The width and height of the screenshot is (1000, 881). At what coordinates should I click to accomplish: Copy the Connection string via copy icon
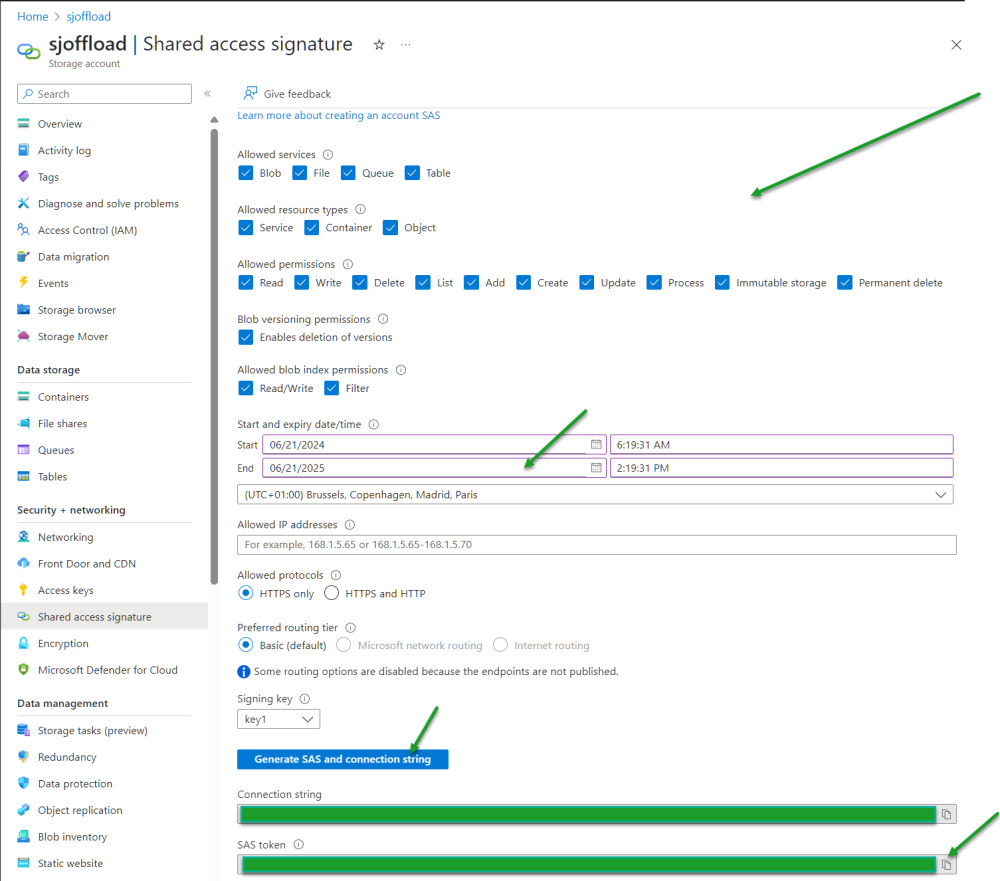pos(946,814)
